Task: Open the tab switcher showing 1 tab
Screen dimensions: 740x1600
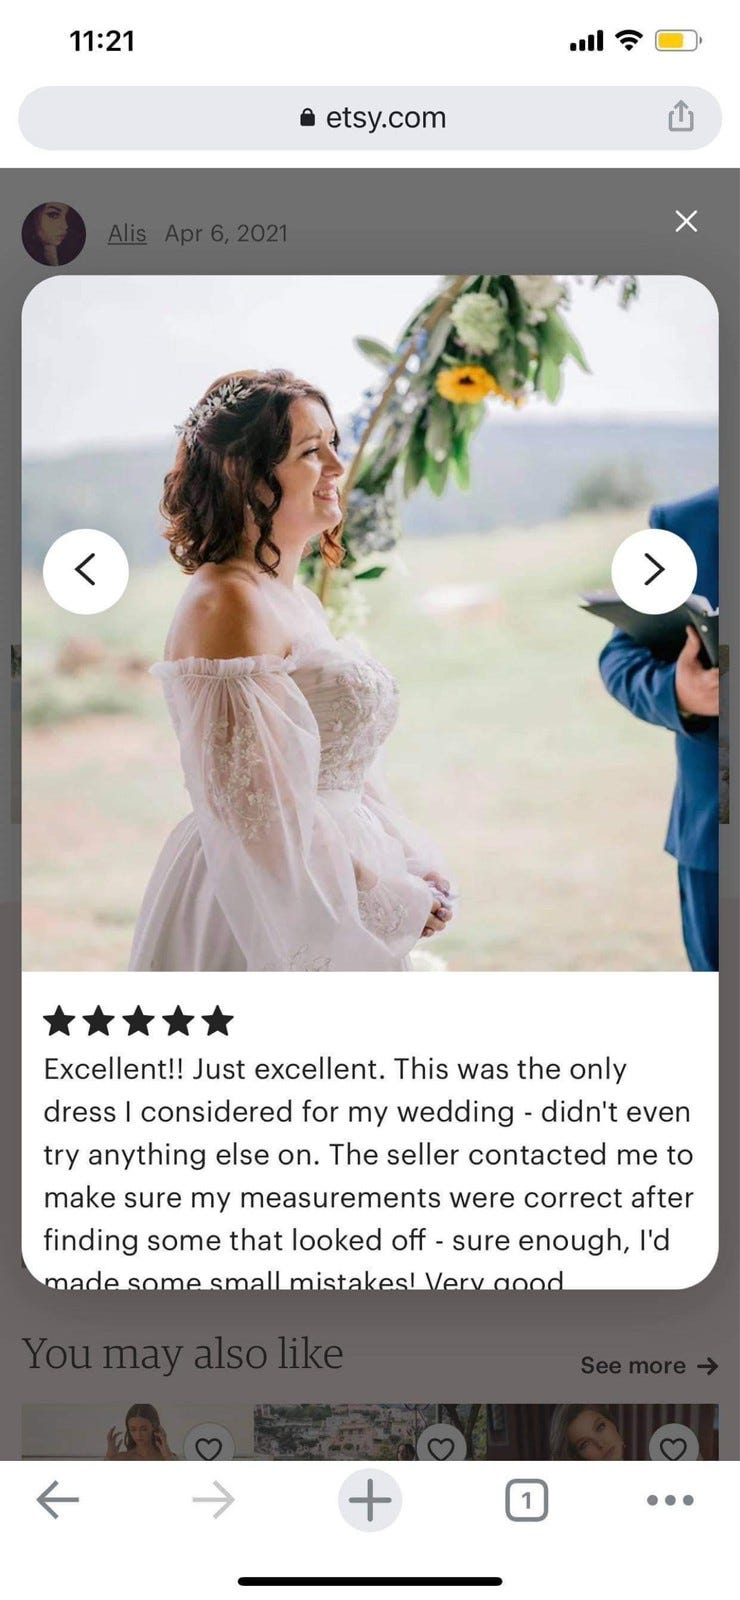Action: point(526,1500)
